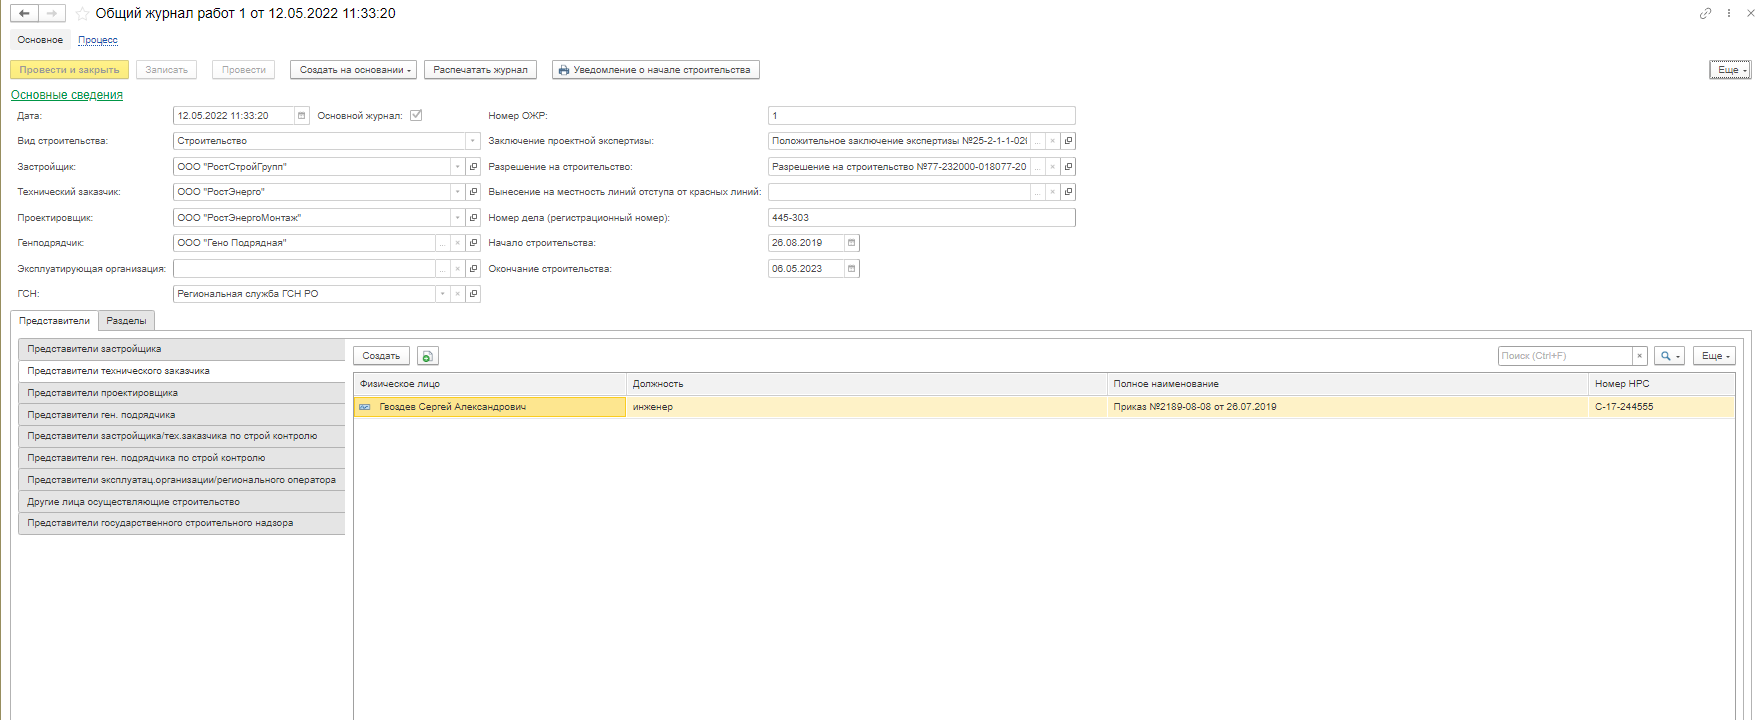Open calendar for Окончание строительства date

pyautogui.click(x=851, y=269)
